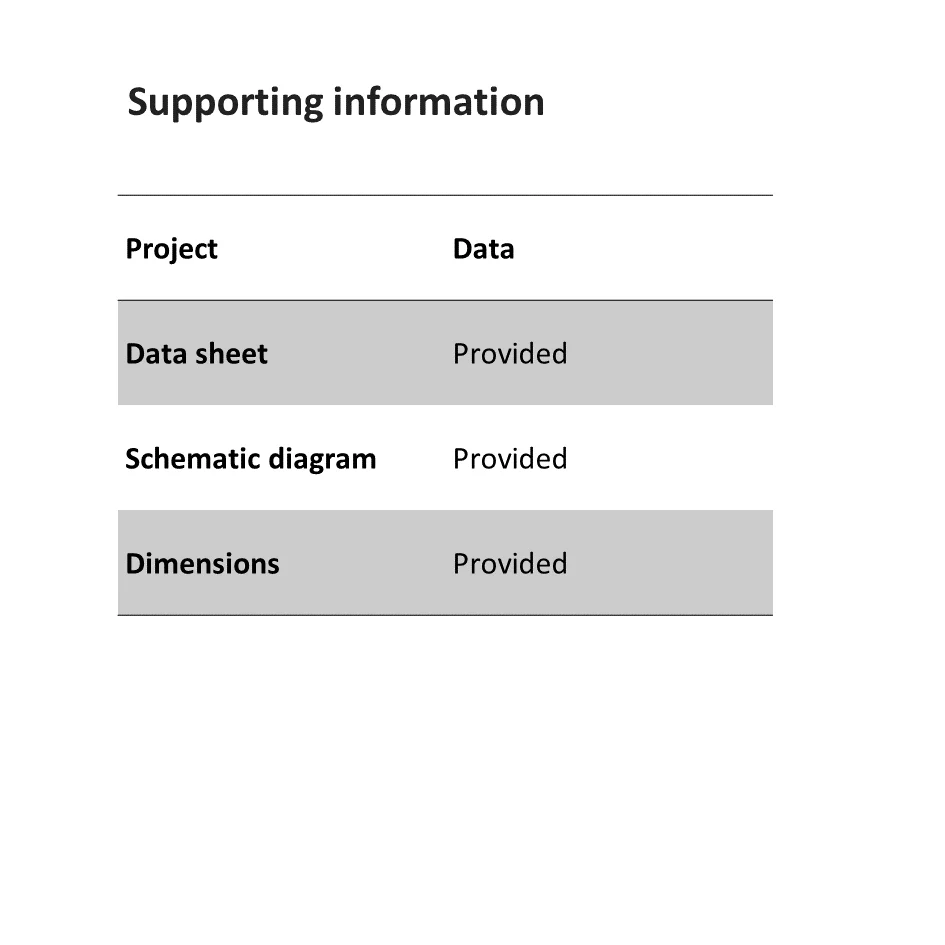Click the line beneath the header row
This screenshot has width=945, height=945.
point(445,300)
